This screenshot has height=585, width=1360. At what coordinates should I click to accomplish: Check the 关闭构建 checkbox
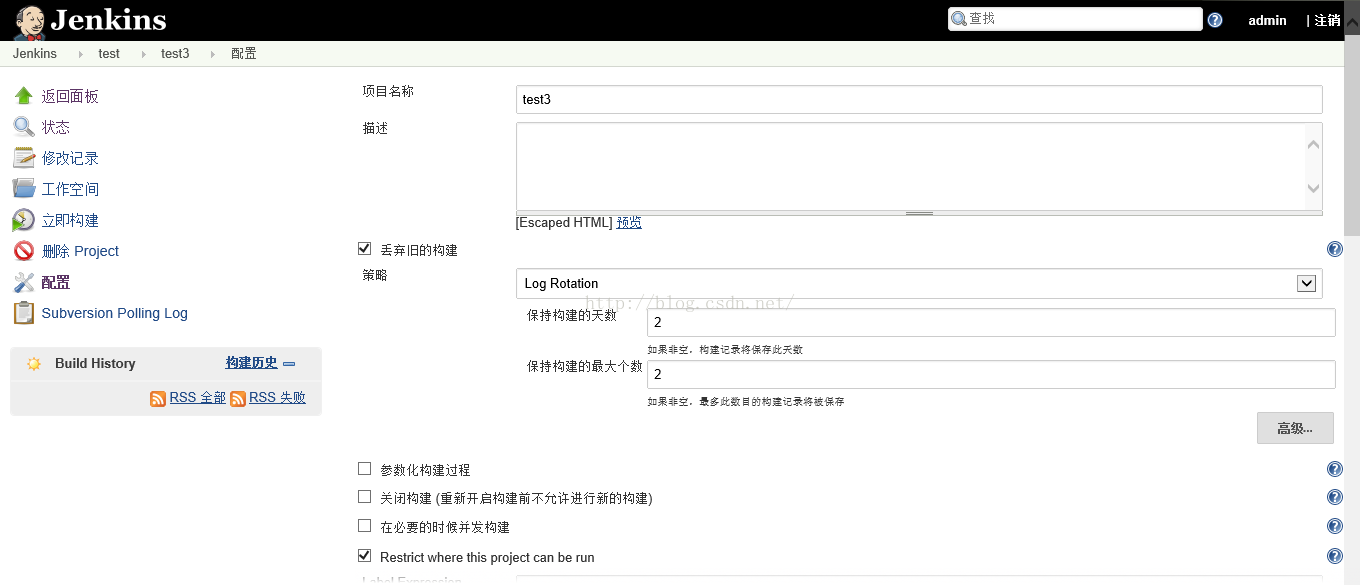click(x=364, y=496)
